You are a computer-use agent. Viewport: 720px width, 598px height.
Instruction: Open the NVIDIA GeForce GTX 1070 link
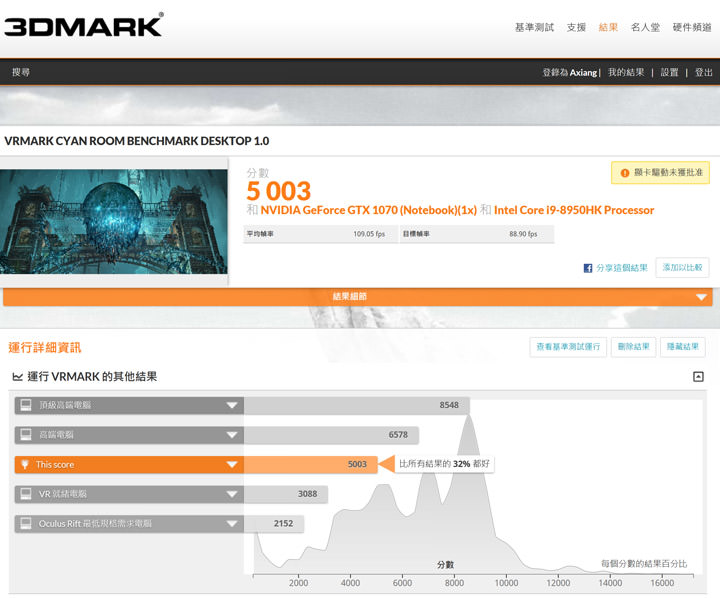[368, 210]
